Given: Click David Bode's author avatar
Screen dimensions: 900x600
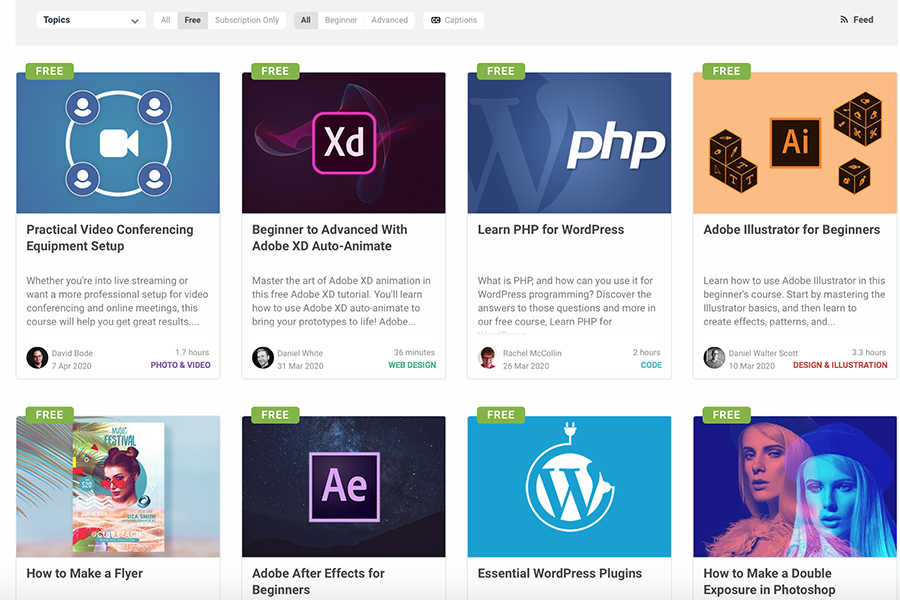Looking at the screenshot, I should tap(37, 358).
